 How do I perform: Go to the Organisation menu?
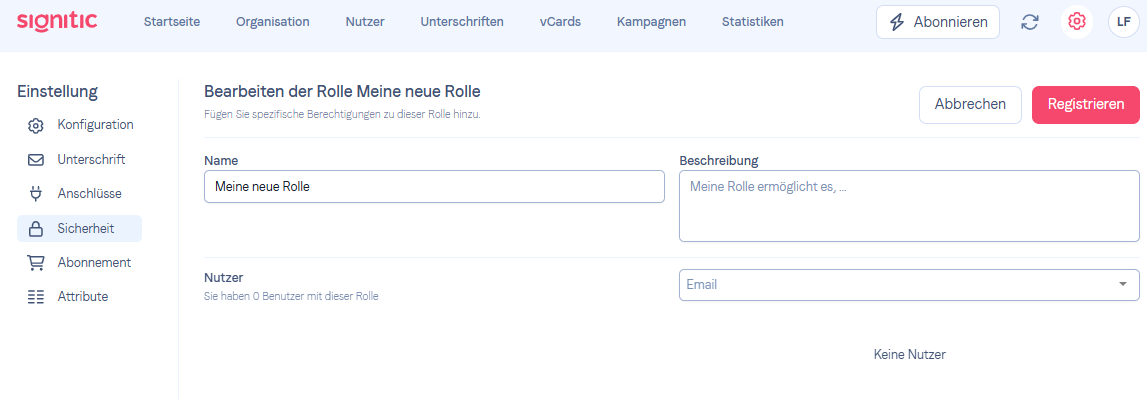point(273,22)
